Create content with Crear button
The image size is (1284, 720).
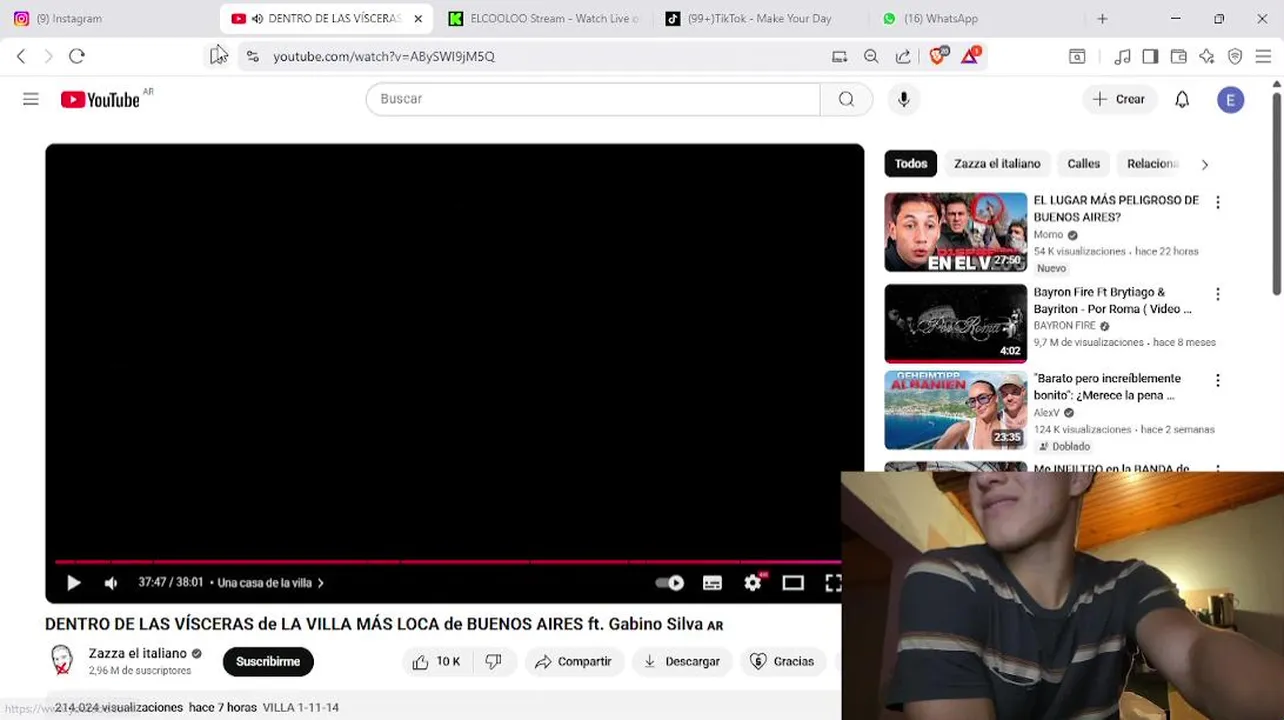1119,99
